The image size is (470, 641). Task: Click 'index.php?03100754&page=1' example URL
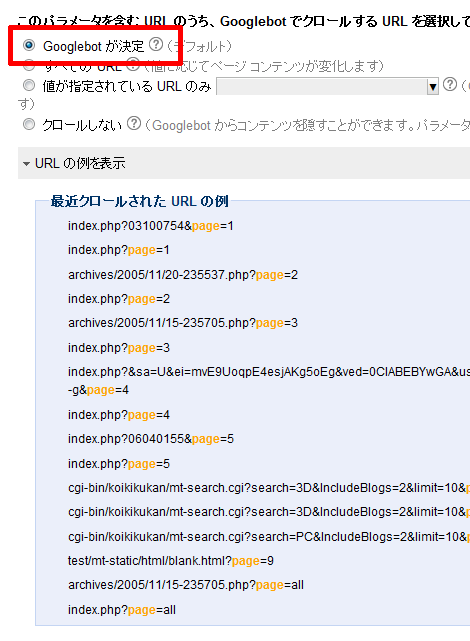150,226
